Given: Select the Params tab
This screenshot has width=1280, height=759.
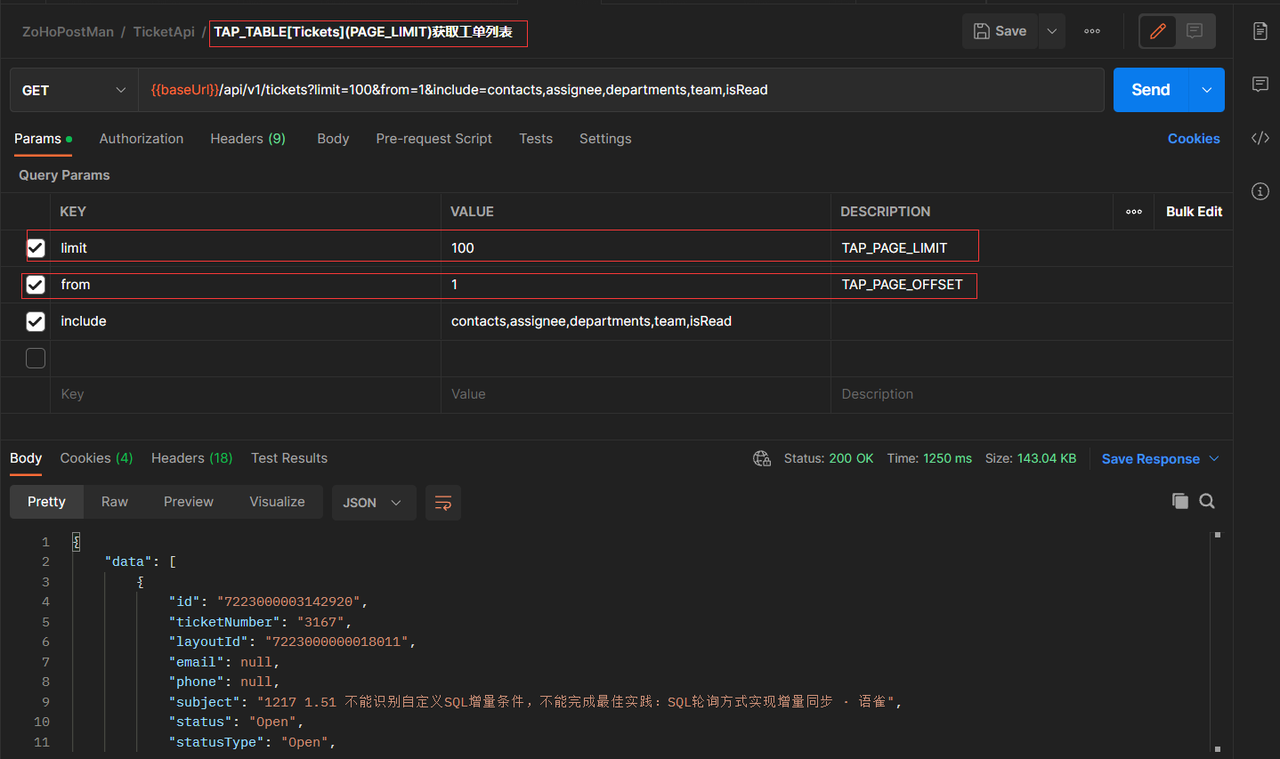Looking at the screenshot, I should [43, 139].
